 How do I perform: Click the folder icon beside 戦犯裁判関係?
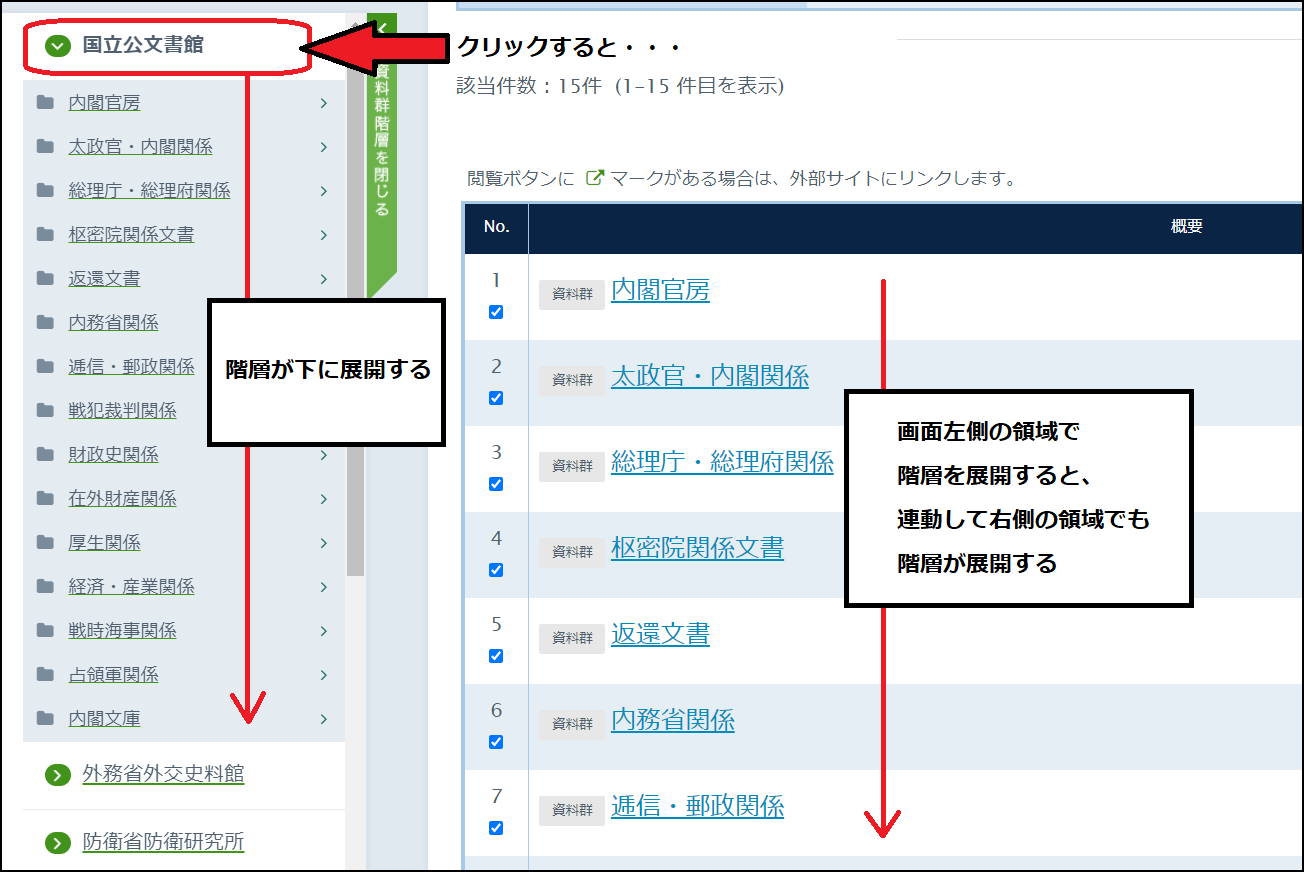click(x=45, y=410)
